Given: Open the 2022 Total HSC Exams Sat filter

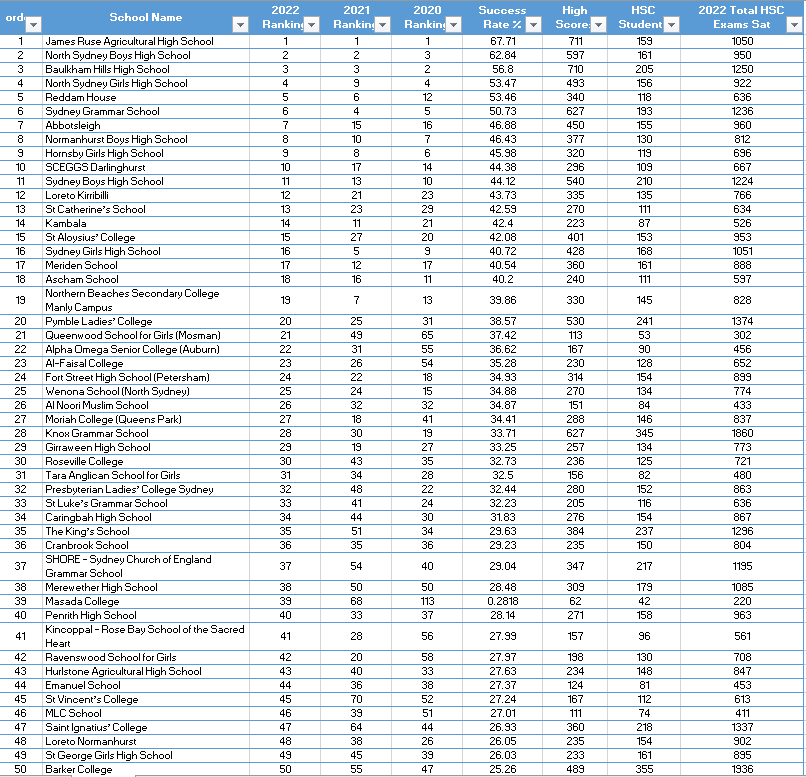Looking at the screenshot, I should coord(794,25).
